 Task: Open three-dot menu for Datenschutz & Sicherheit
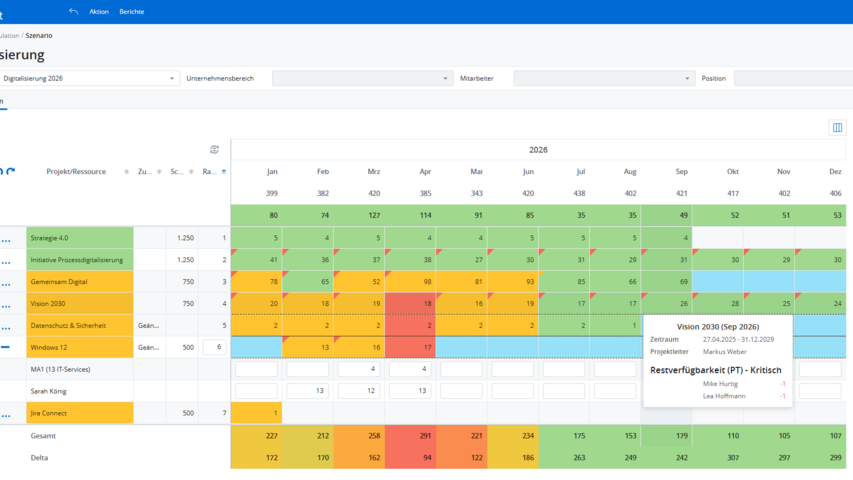(x=6, y=327)
